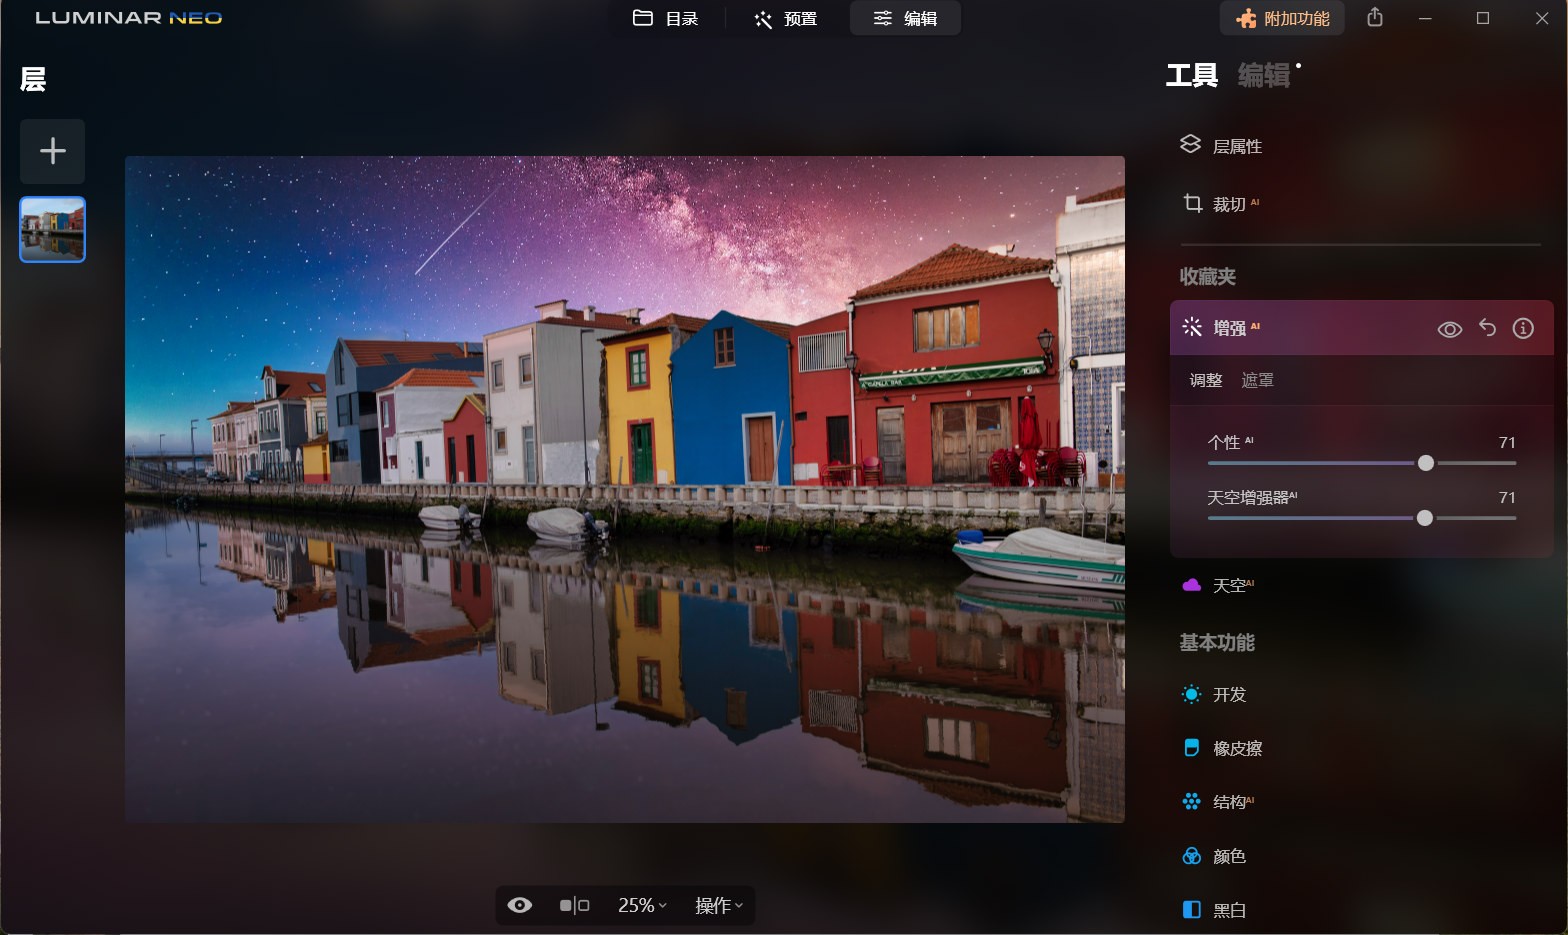Click the 天空增强器 slider value 71
Screen dimensions: 1568x935
pyautogui.click(x=1507, y=497)
